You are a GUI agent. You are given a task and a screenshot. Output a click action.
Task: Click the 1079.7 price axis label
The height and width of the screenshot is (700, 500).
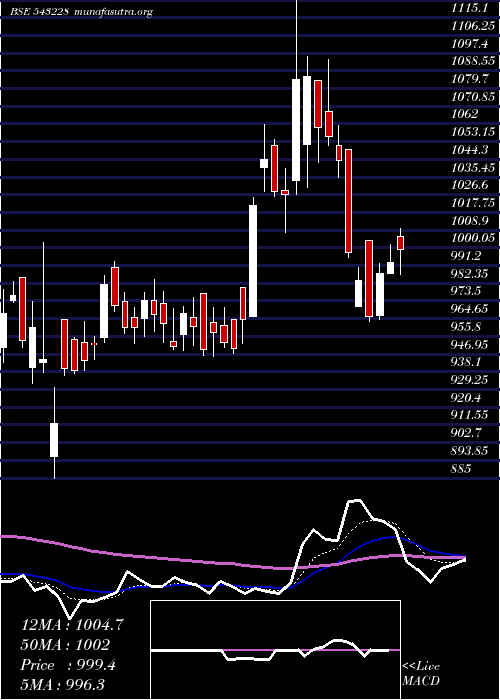(x=469, y=79)
